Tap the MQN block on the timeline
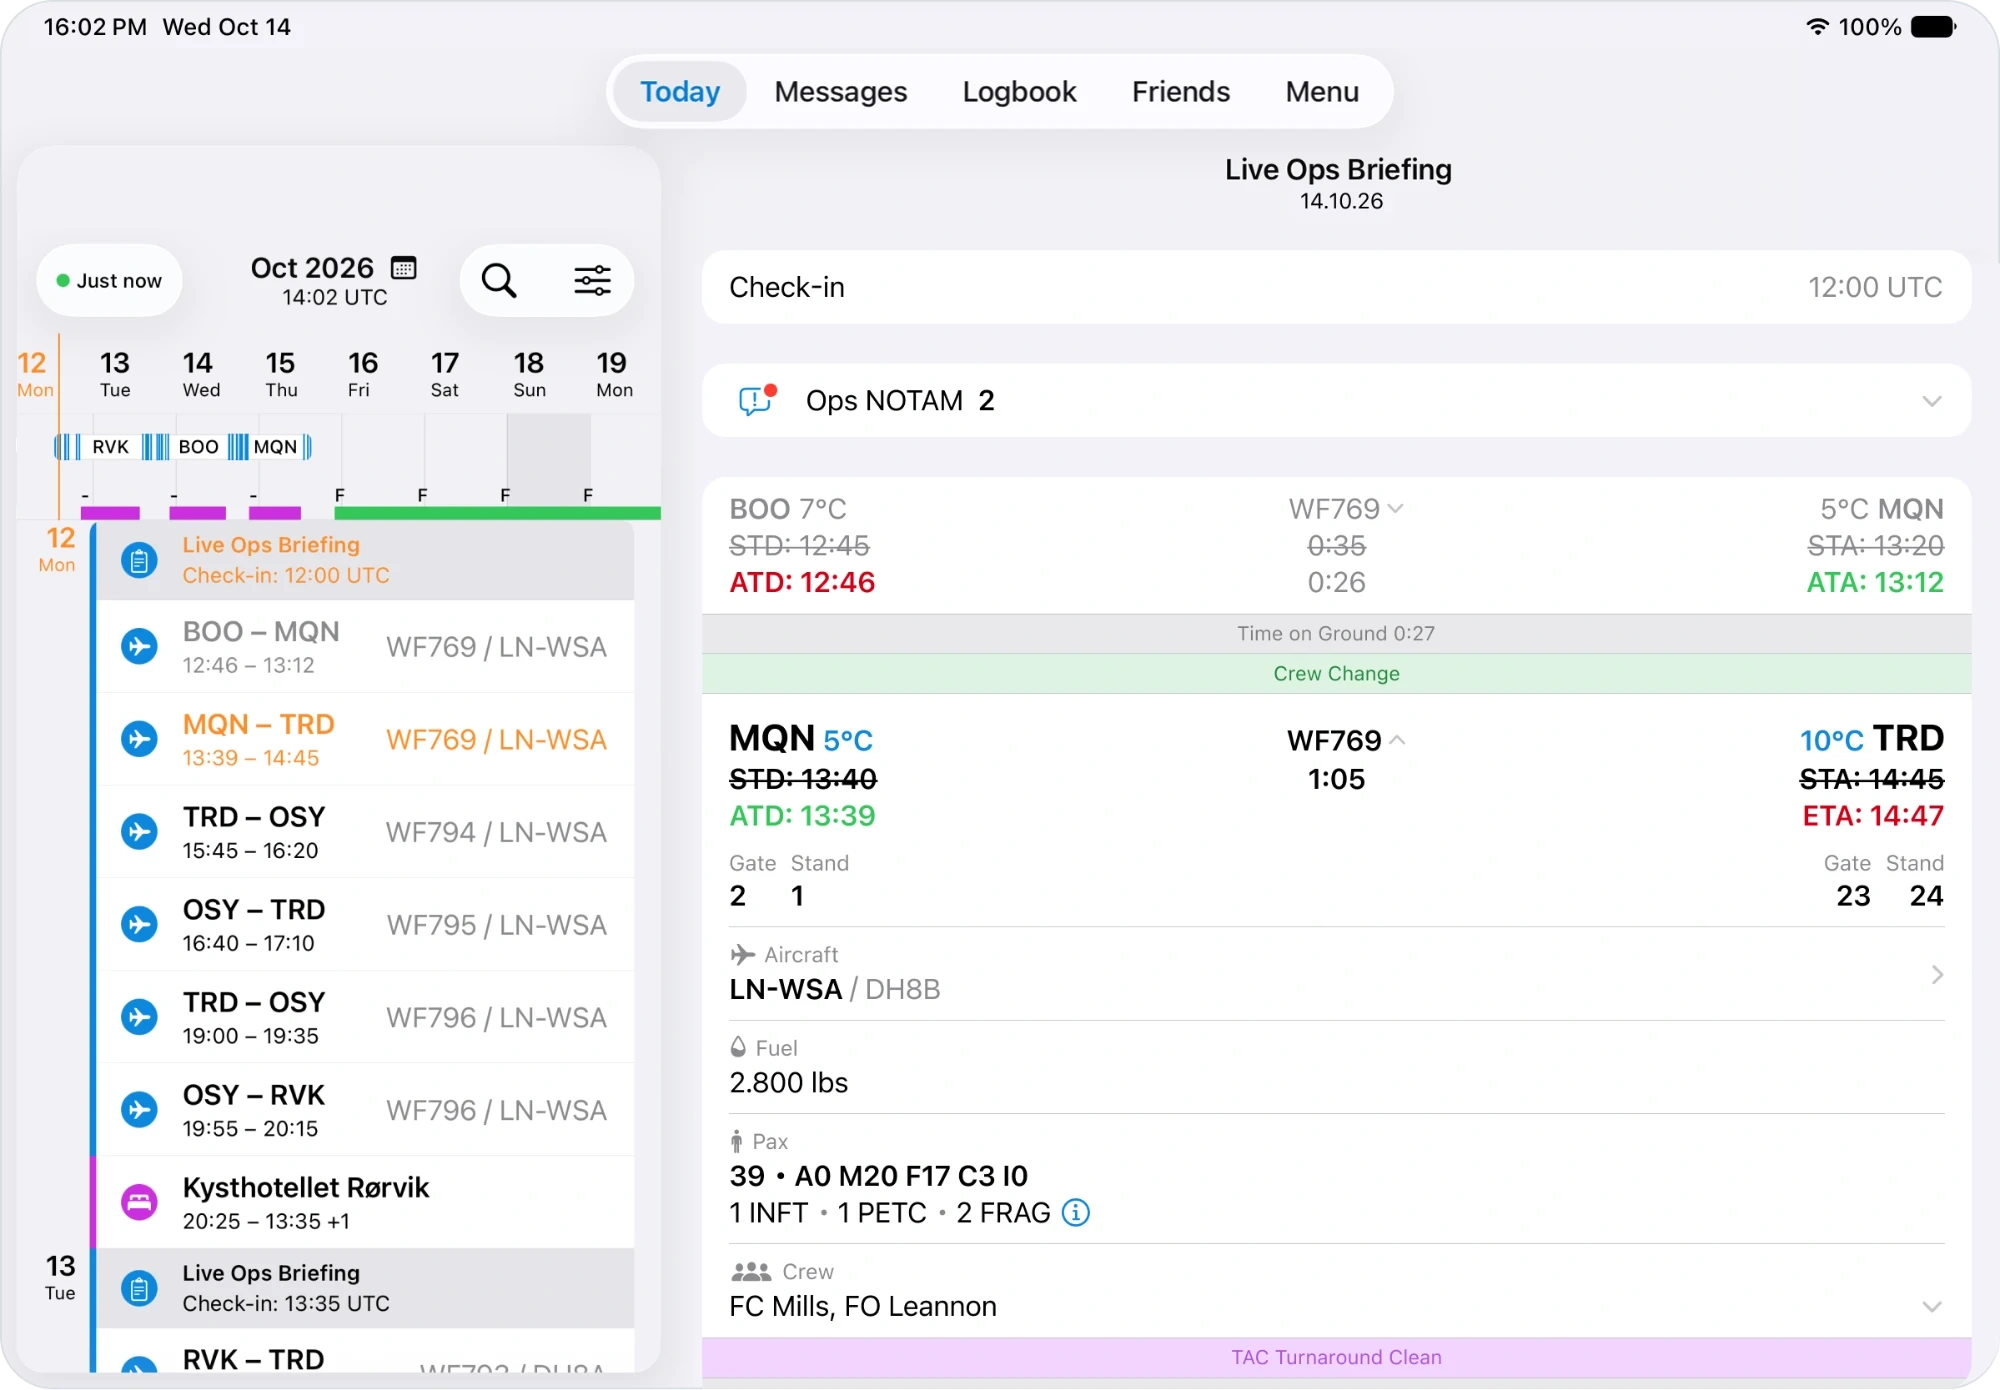 (275, 447)
